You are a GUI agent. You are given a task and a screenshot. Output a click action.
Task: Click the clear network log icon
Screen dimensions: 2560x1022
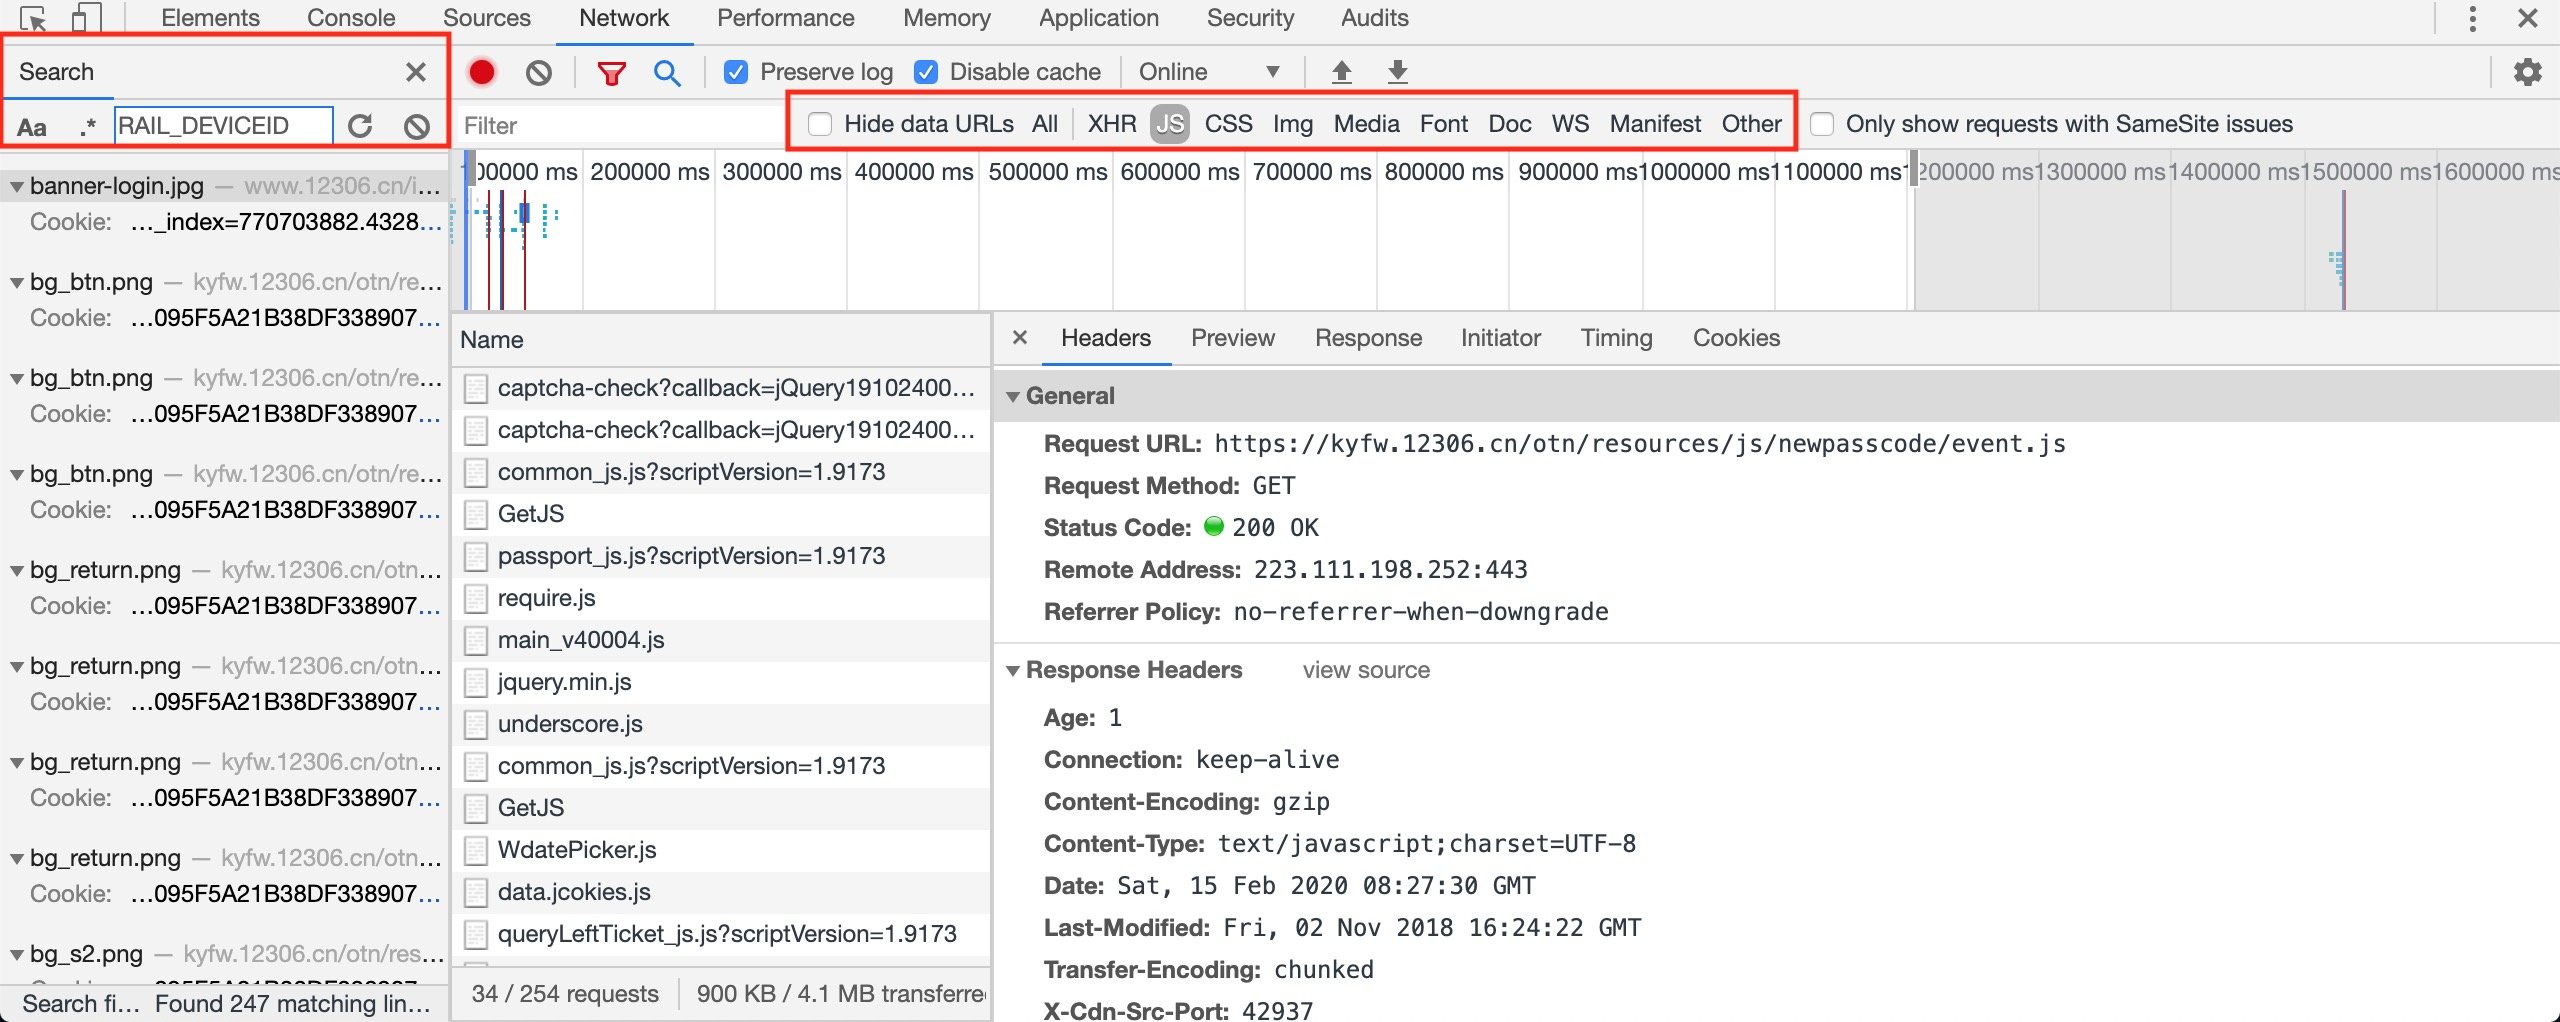(x=539, y=71)
